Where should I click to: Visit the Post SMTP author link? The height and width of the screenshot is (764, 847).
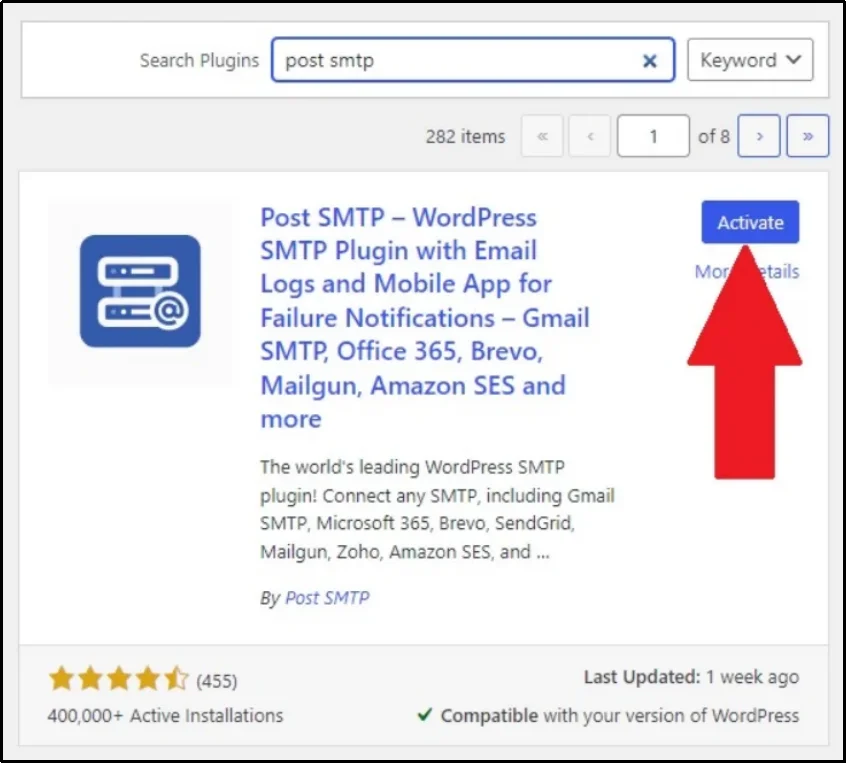(x=325, y=597)
